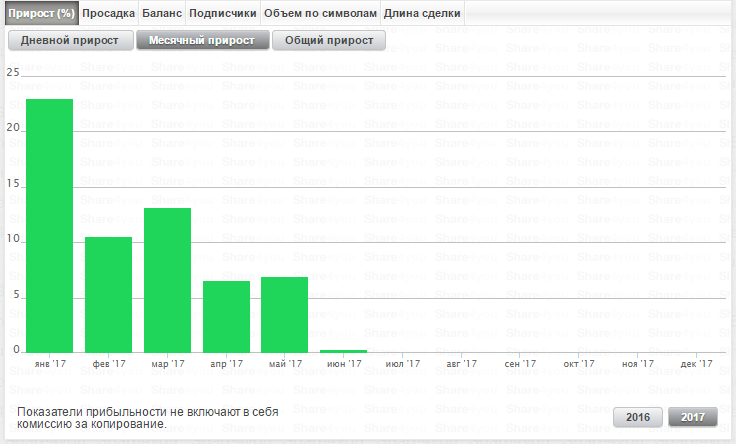Click the дек '17 axis label
736x444 pixels.
(x=697, y=364)
